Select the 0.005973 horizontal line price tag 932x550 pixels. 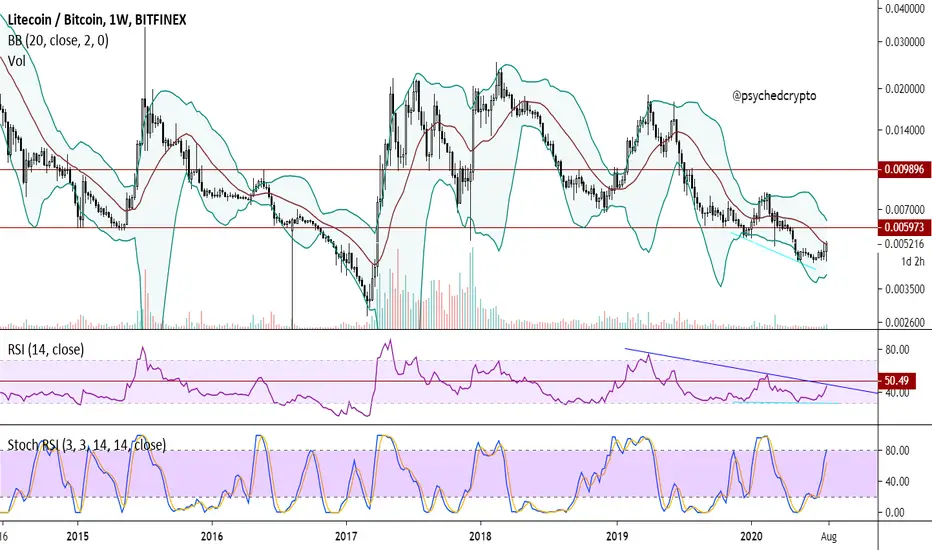pos(904,227)
